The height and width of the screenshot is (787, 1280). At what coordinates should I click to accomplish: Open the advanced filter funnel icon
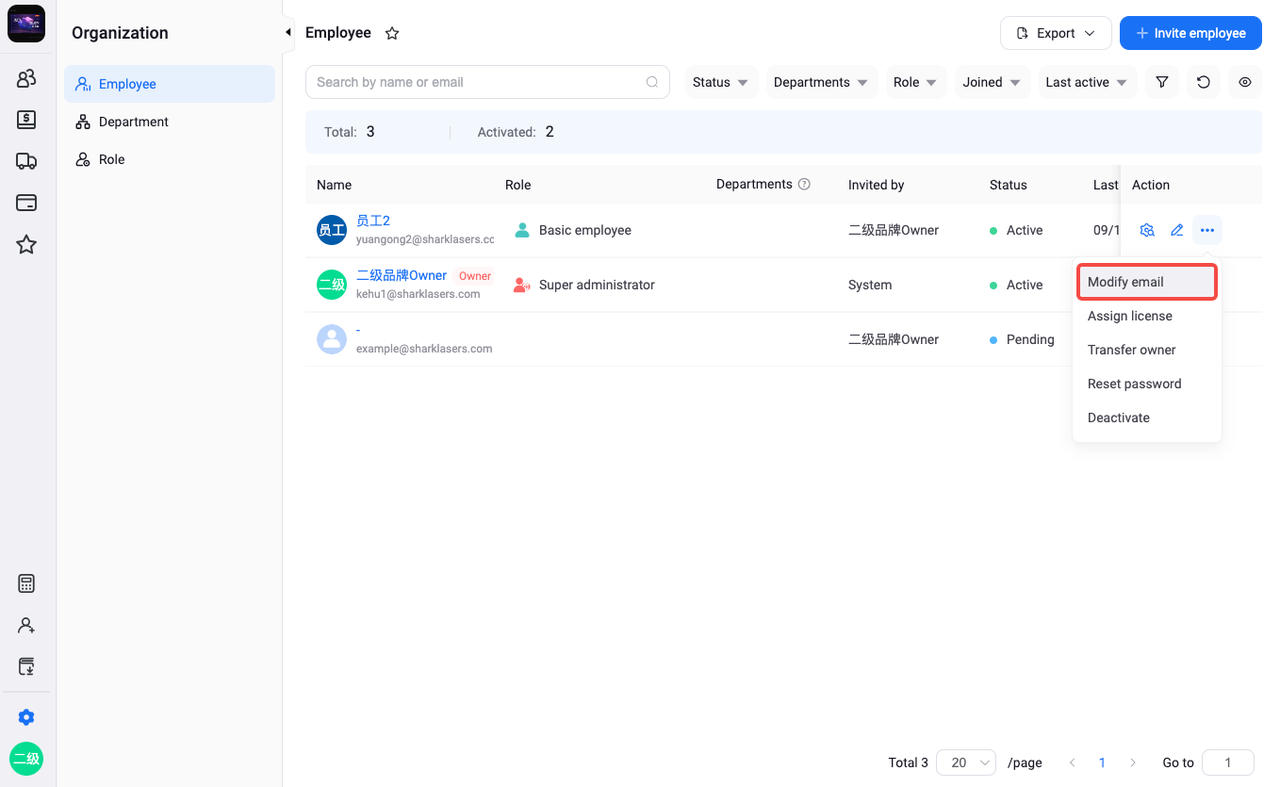(x=1162, y=82)
